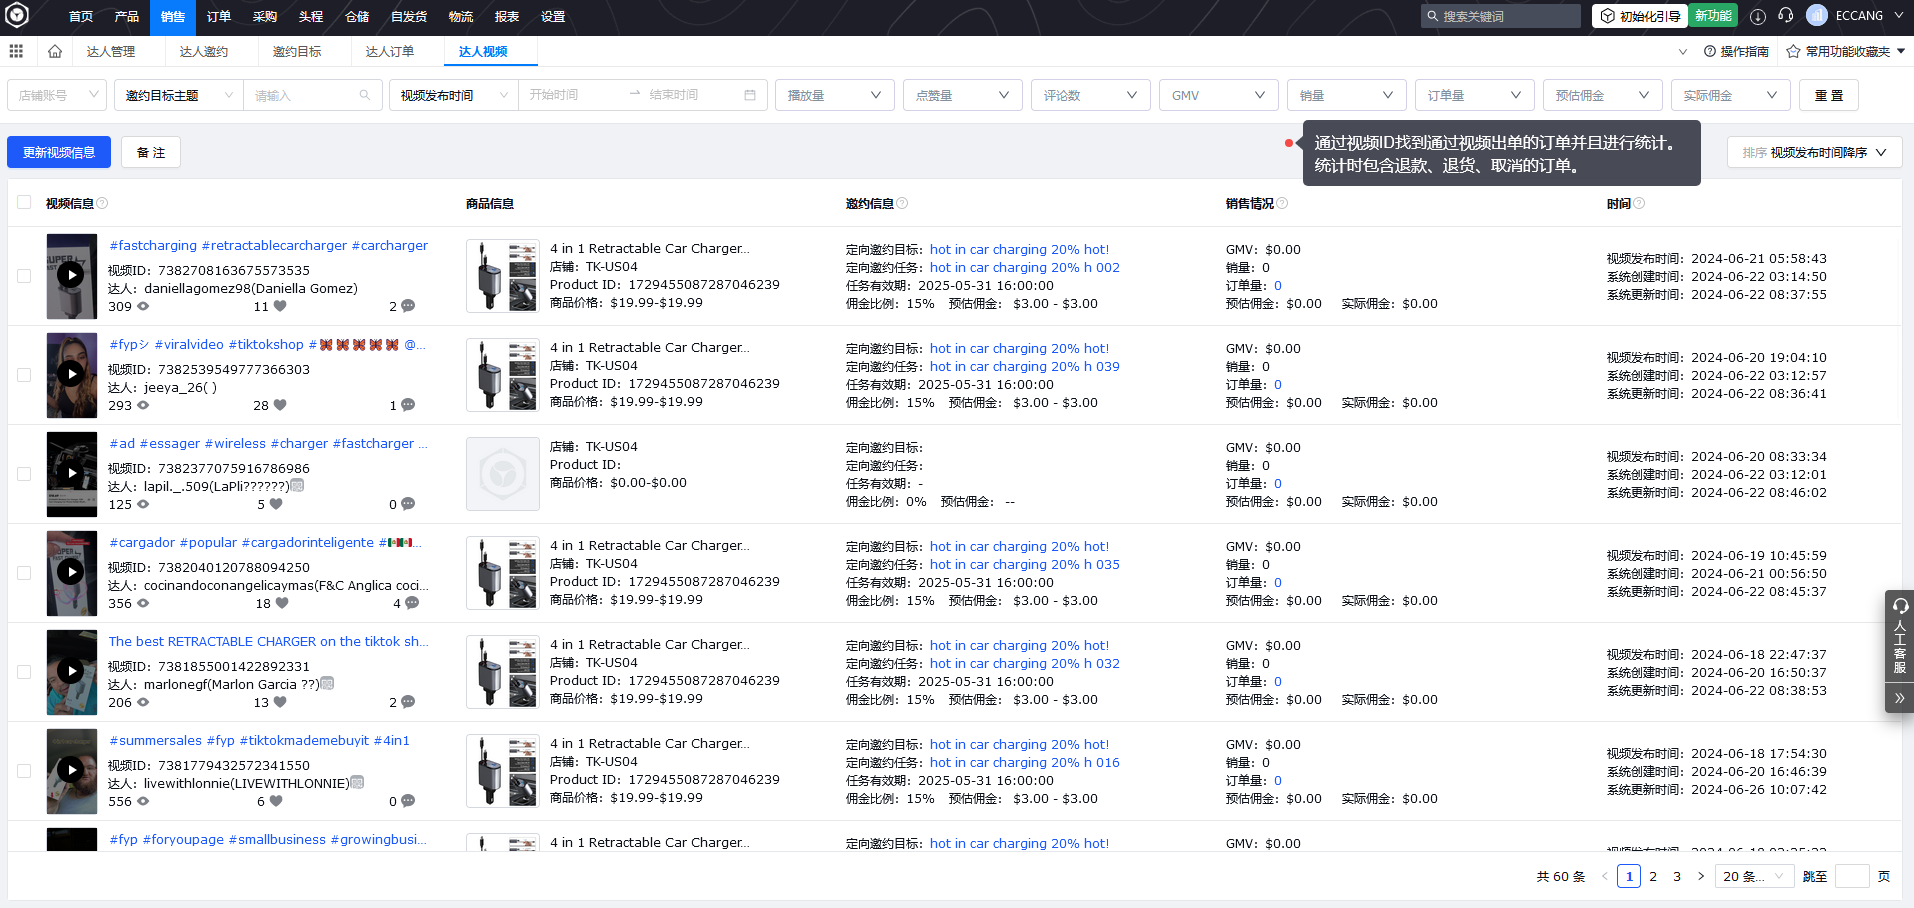Click the info circle icon near ECCANG account

[x=1757, y=15]
